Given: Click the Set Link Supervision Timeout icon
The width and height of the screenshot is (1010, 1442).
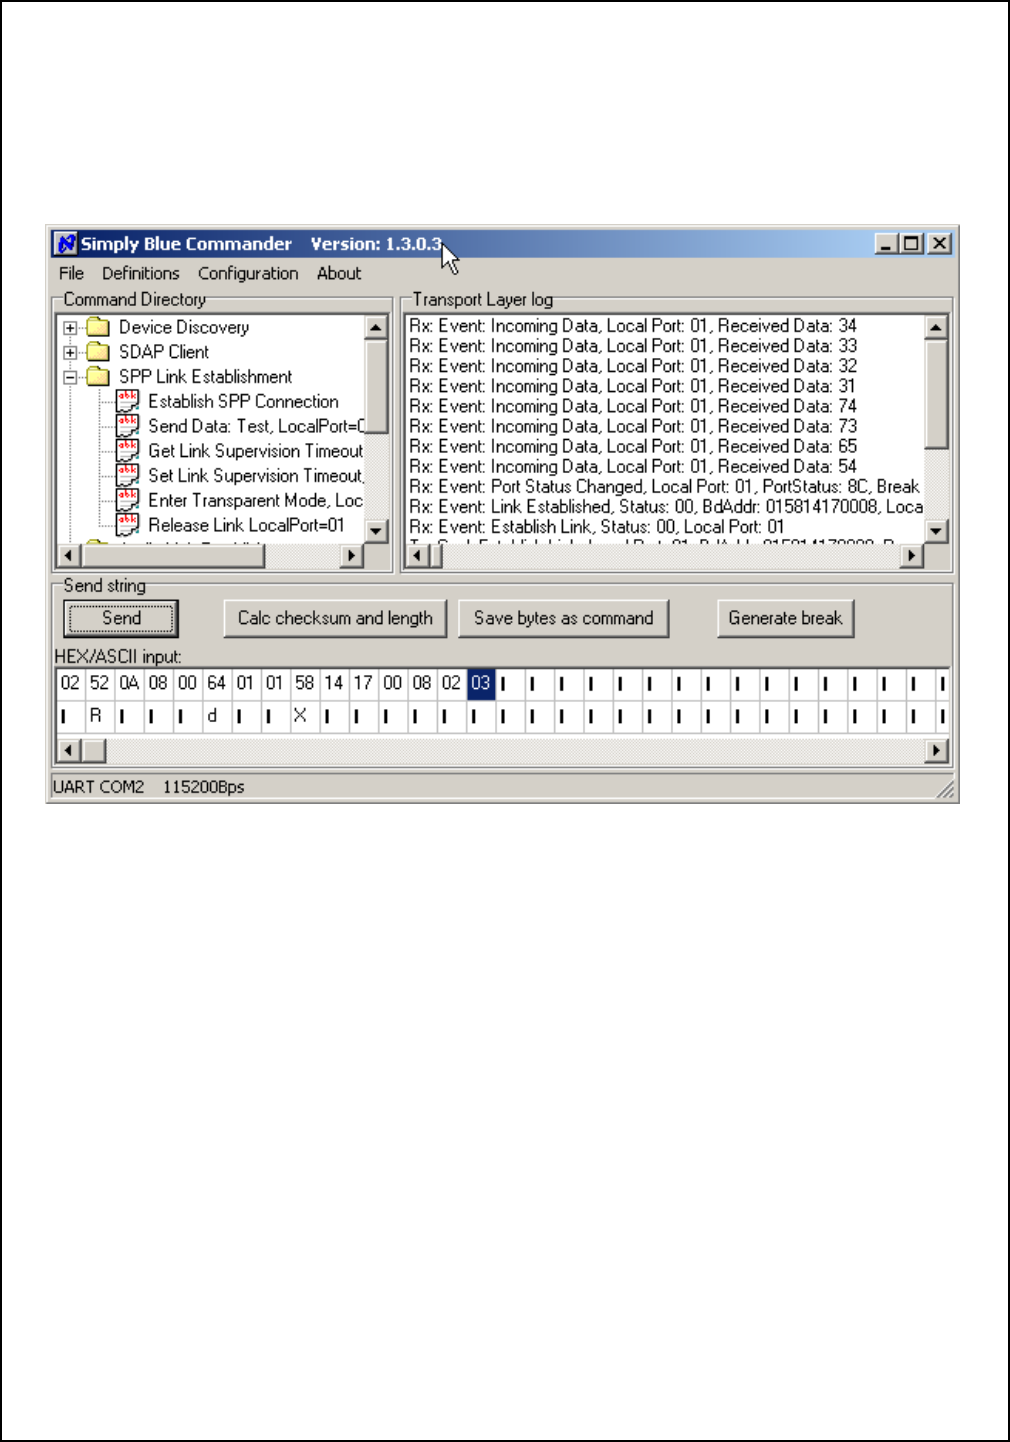Looking at the screenshot, I should click(x=128, y=475).
